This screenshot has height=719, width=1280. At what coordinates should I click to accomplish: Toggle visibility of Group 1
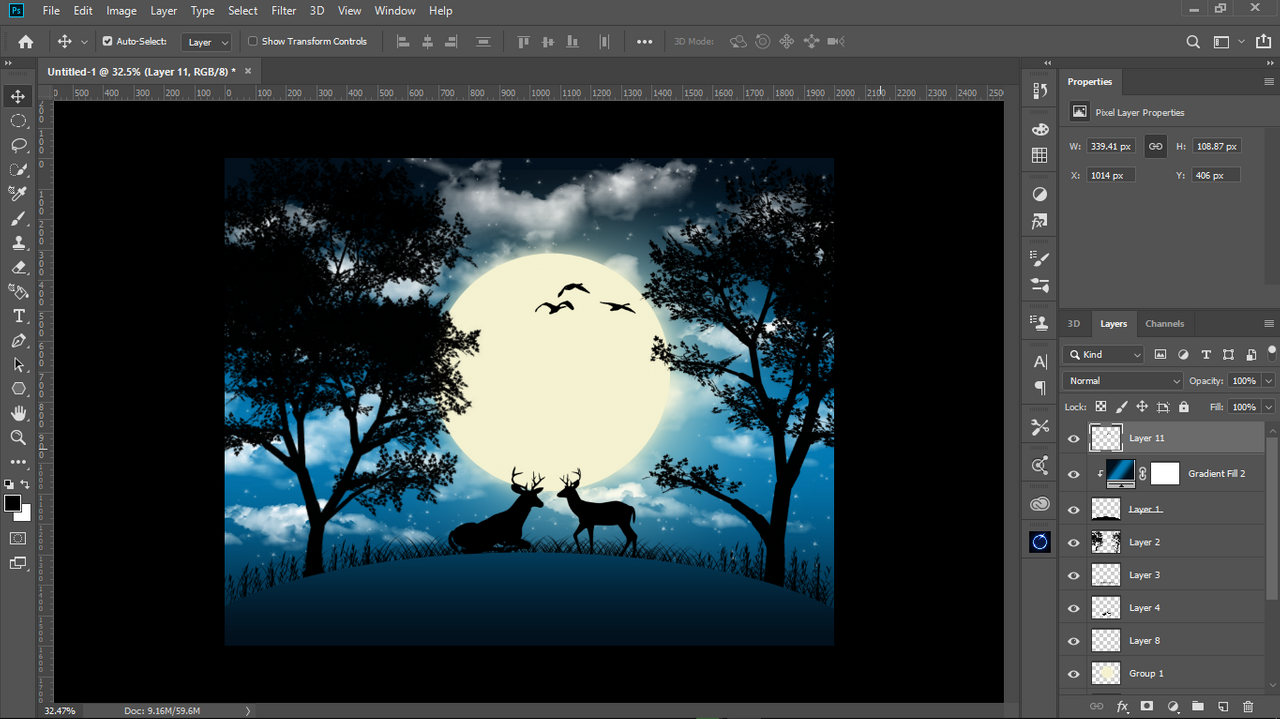(1074, 674)
